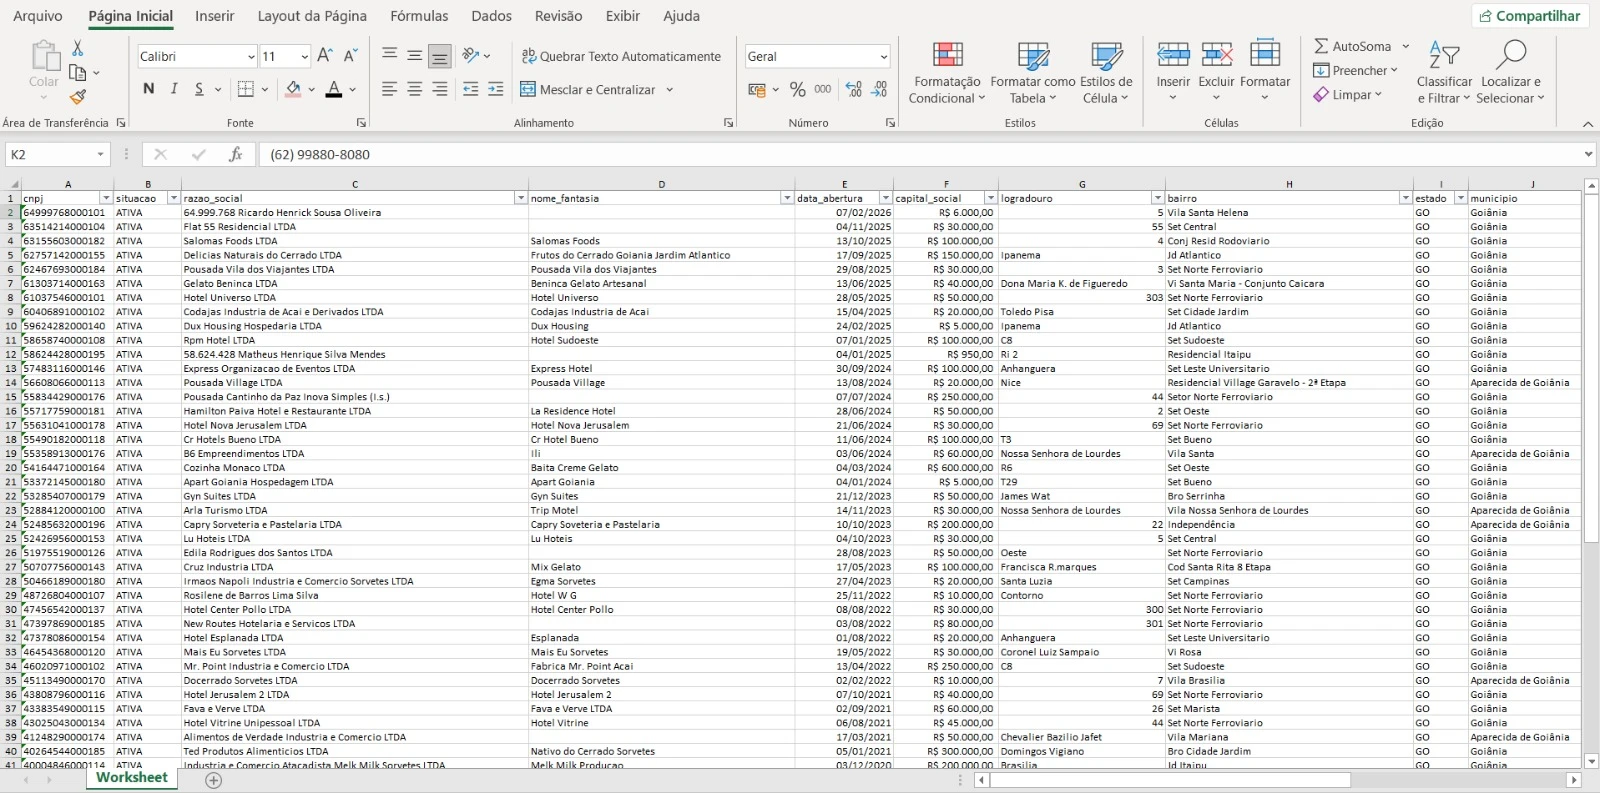Screen dimensions: 1600x793
Task: Click the Compartilhar button
Action: coord(1530,16)
